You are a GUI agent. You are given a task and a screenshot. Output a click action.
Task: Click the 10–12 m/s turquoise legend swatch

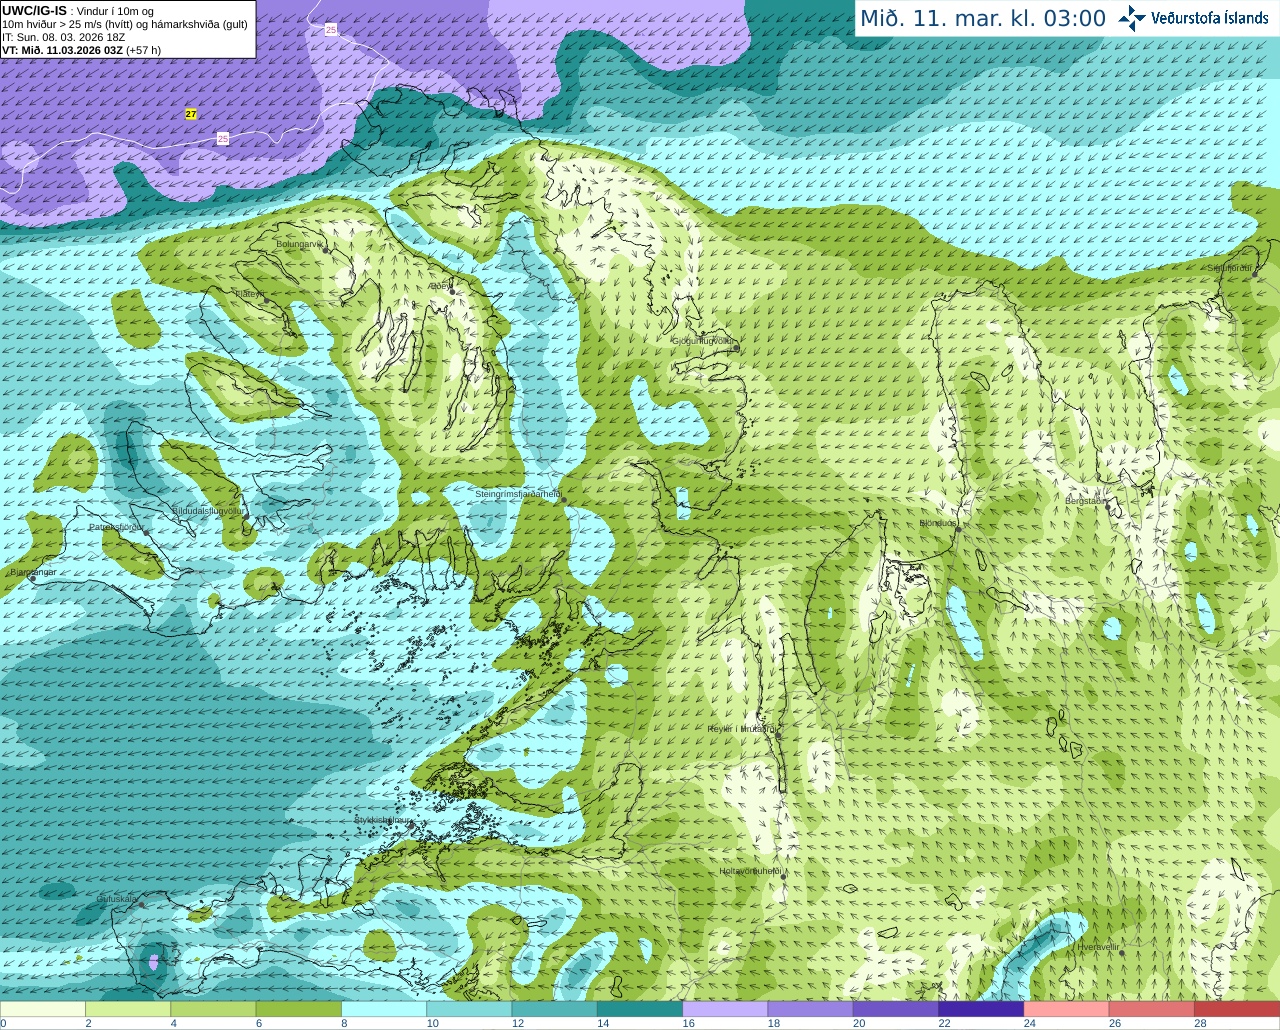click(x=469, y=1009)
